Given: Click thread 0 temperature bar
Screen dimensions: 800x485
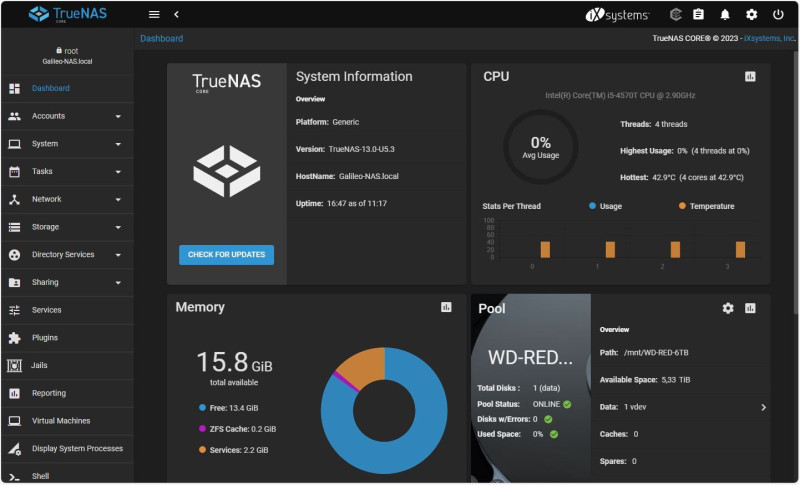Looking at the screenshot, I should pos(545,250).
